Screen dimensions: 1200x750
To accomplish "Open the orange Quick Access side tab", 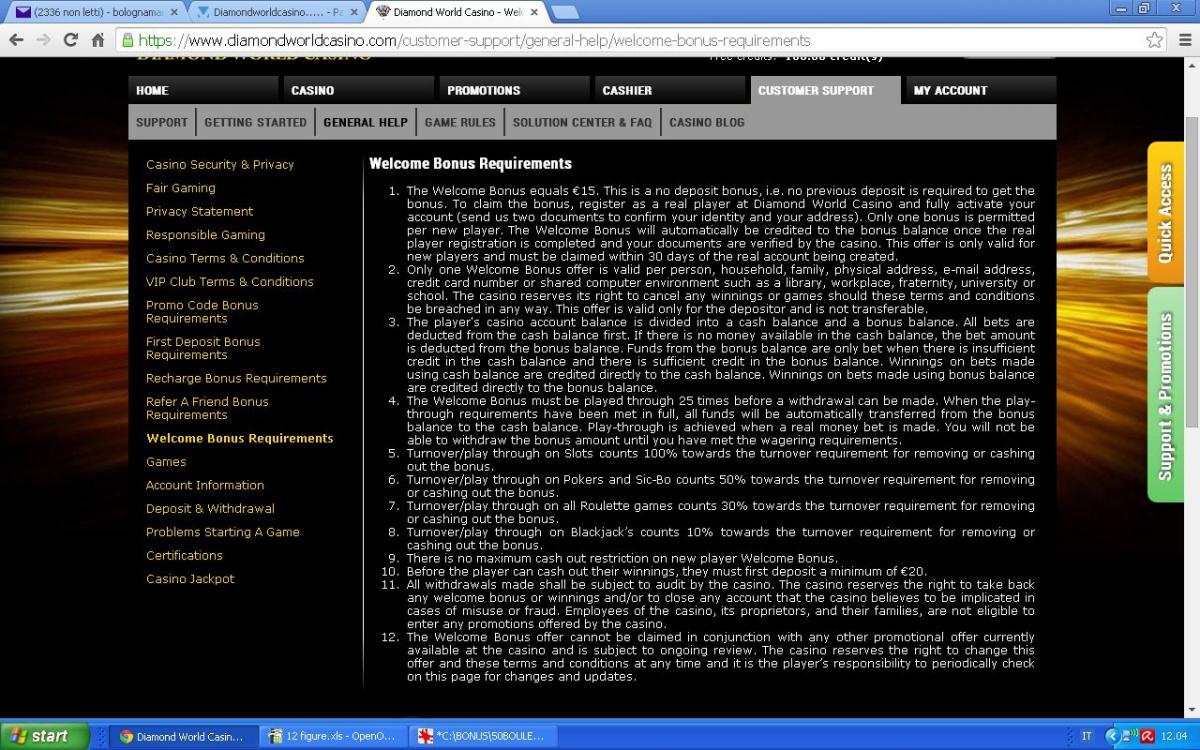I will (1165, 214).
